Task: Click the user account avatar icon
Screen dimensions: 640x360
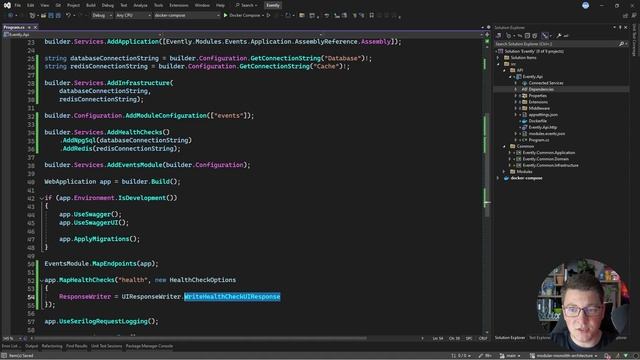Action: click(x=585, y=5)
